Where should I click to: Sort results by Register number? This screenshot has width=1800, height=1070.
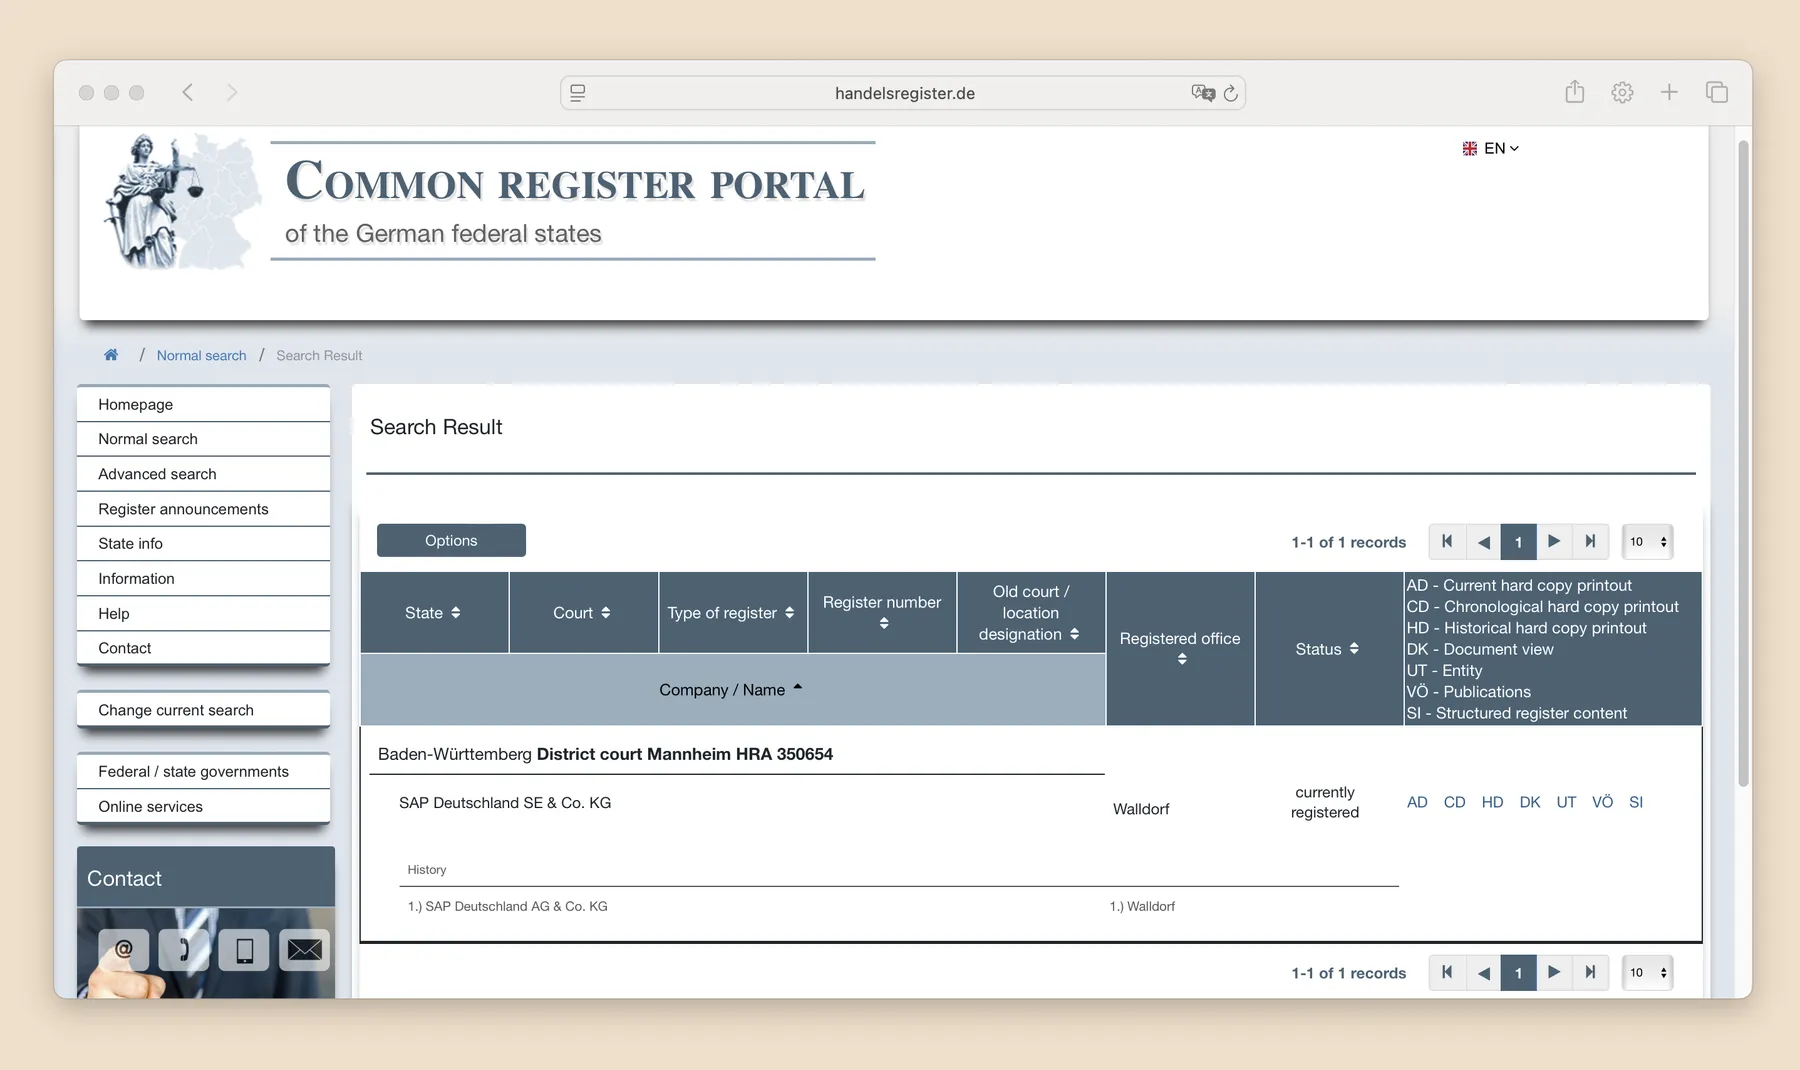coord(882,613)
